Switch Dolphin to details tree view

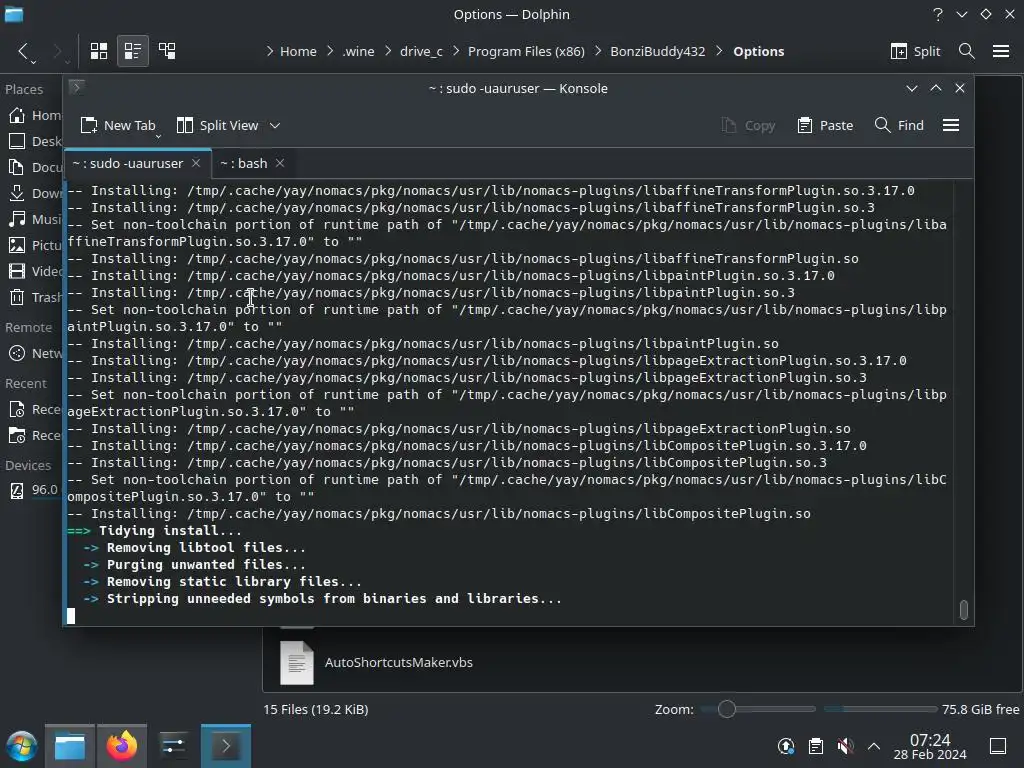167,51
